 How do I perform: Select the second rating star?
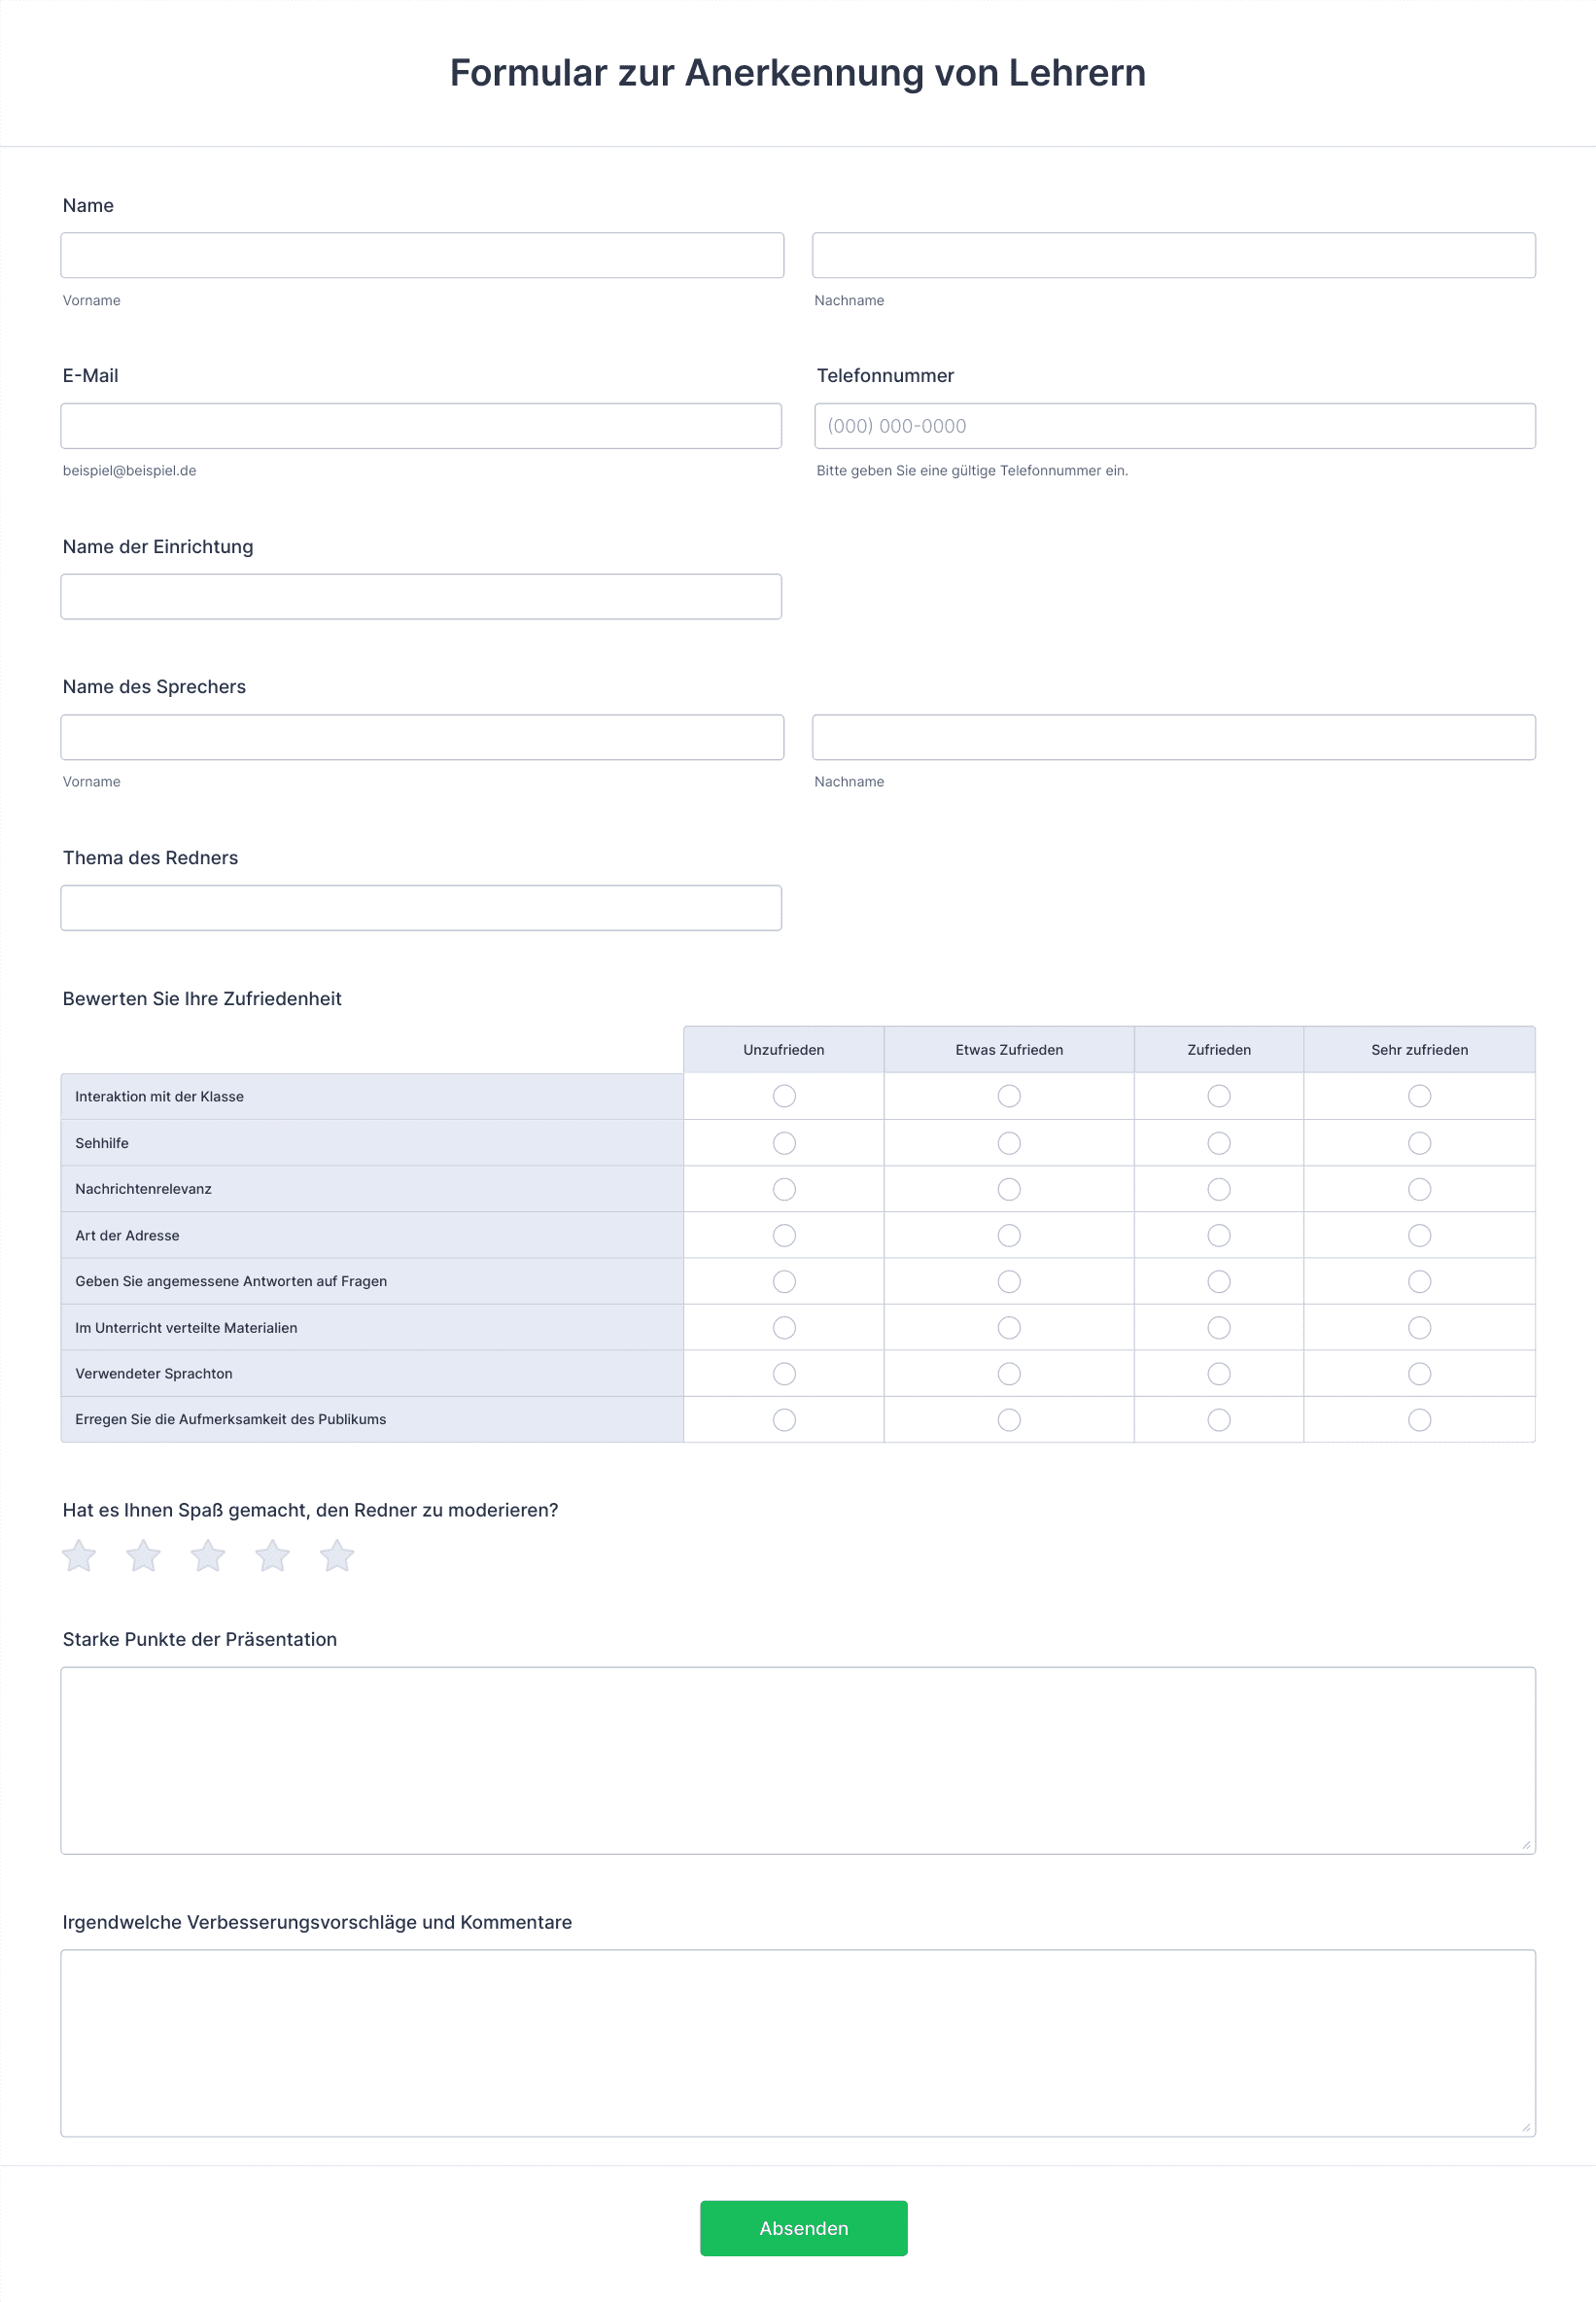[x=143, y=1556]
